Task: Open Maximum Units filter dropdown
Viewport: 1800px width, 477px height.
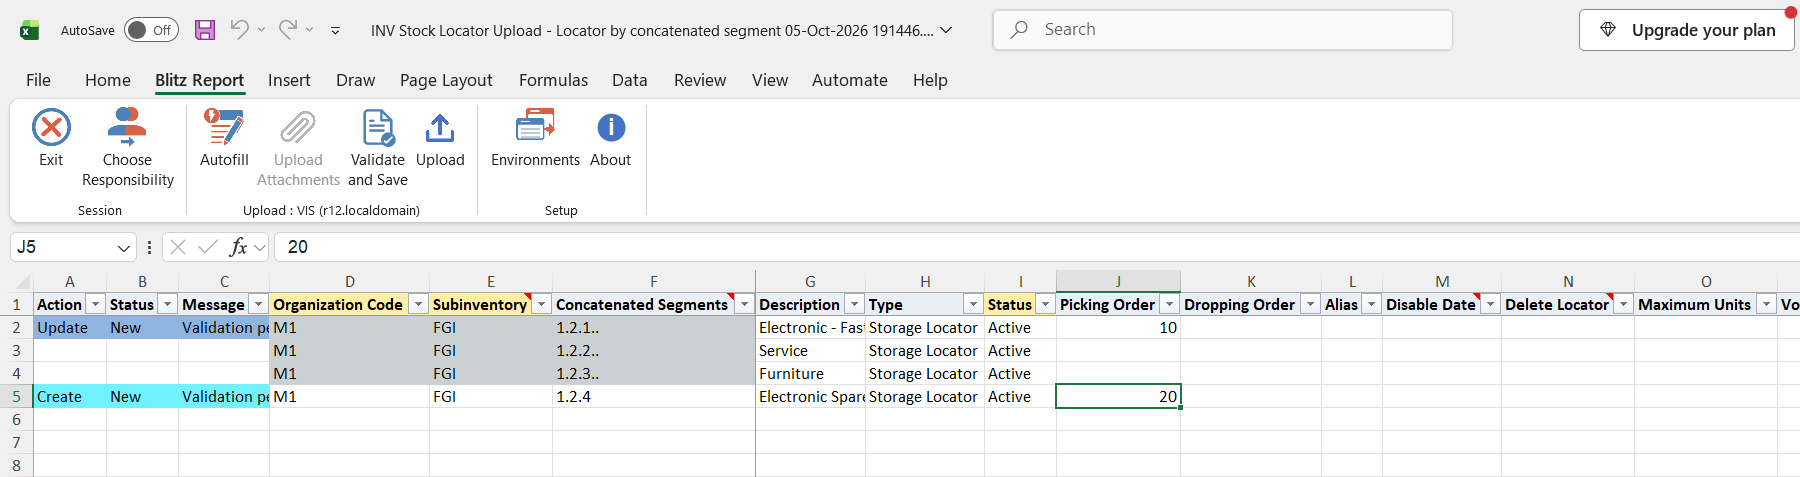Action: click(1767, 304)
